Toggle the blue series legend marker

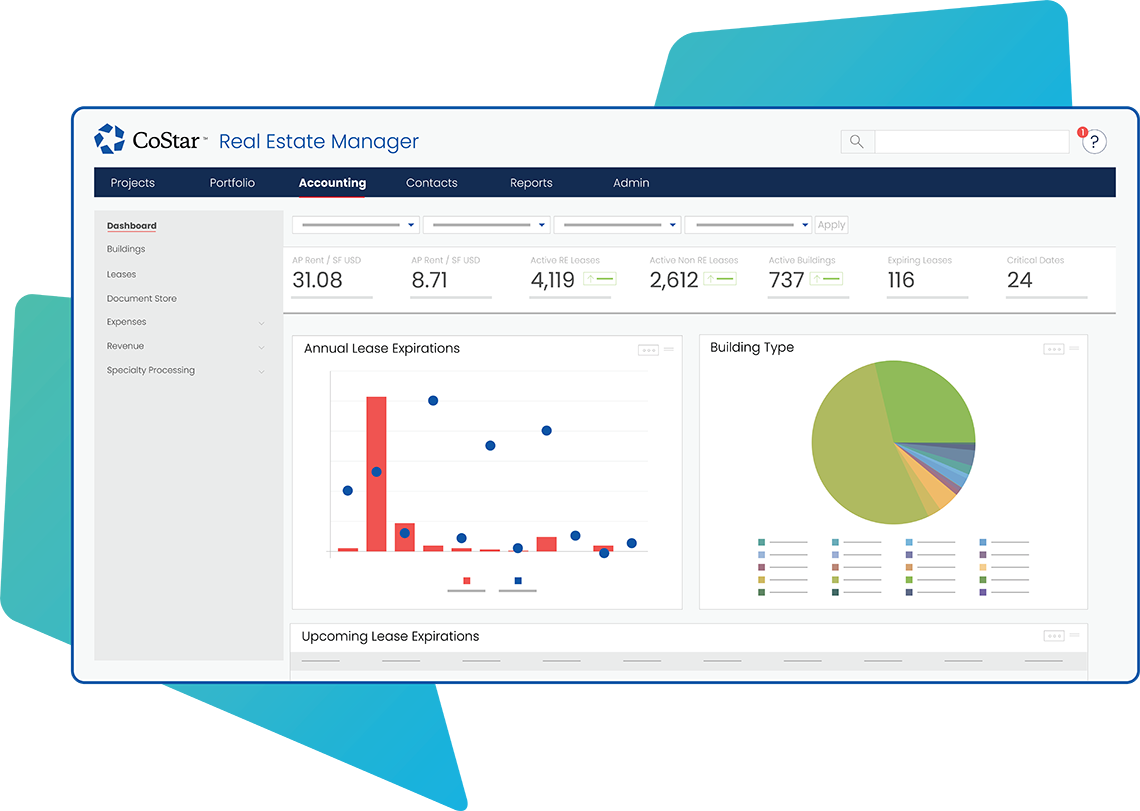[x=518, y=581]
